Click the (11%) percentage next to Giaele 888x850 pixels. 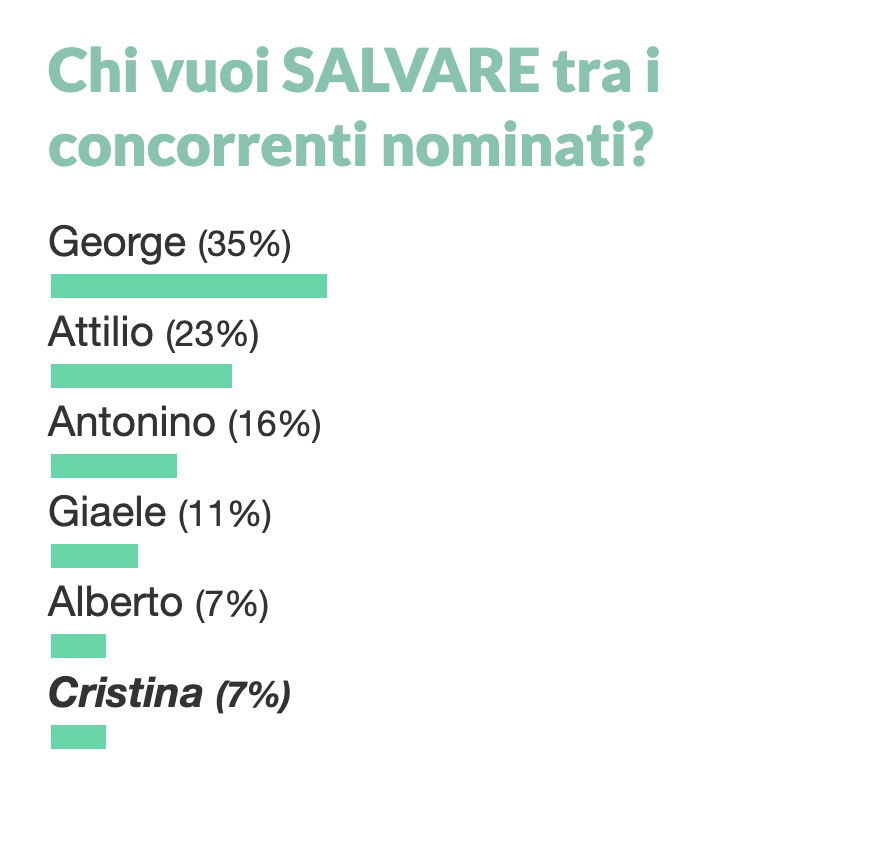(x=225, y=515)
